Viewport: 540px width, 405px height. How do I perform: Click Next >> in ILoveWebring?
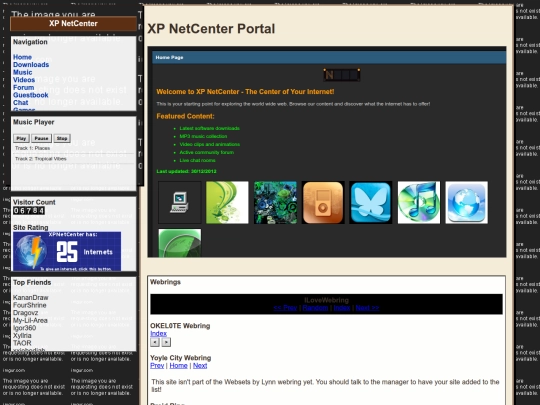pyautogui.click(x=367, y=308)
